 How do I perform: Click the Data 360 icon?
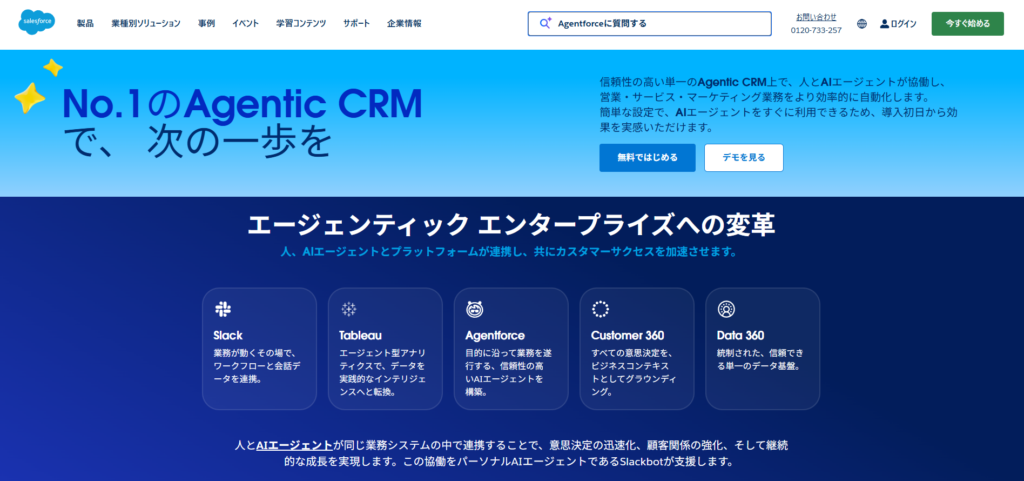tap(726, 309)
